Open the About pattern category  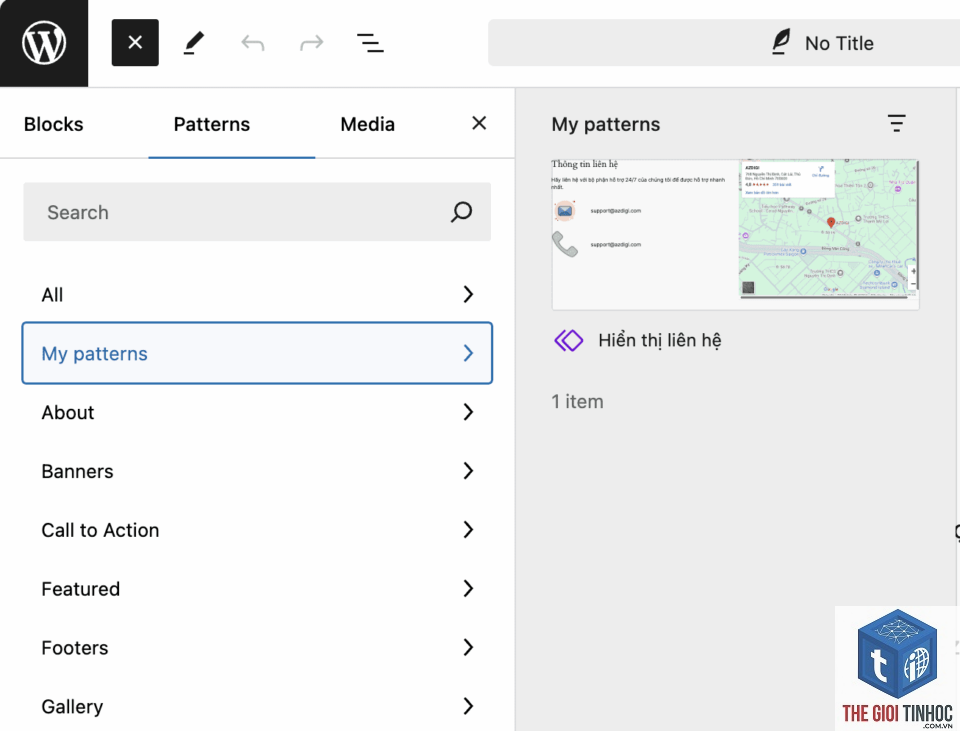[257, 412]
